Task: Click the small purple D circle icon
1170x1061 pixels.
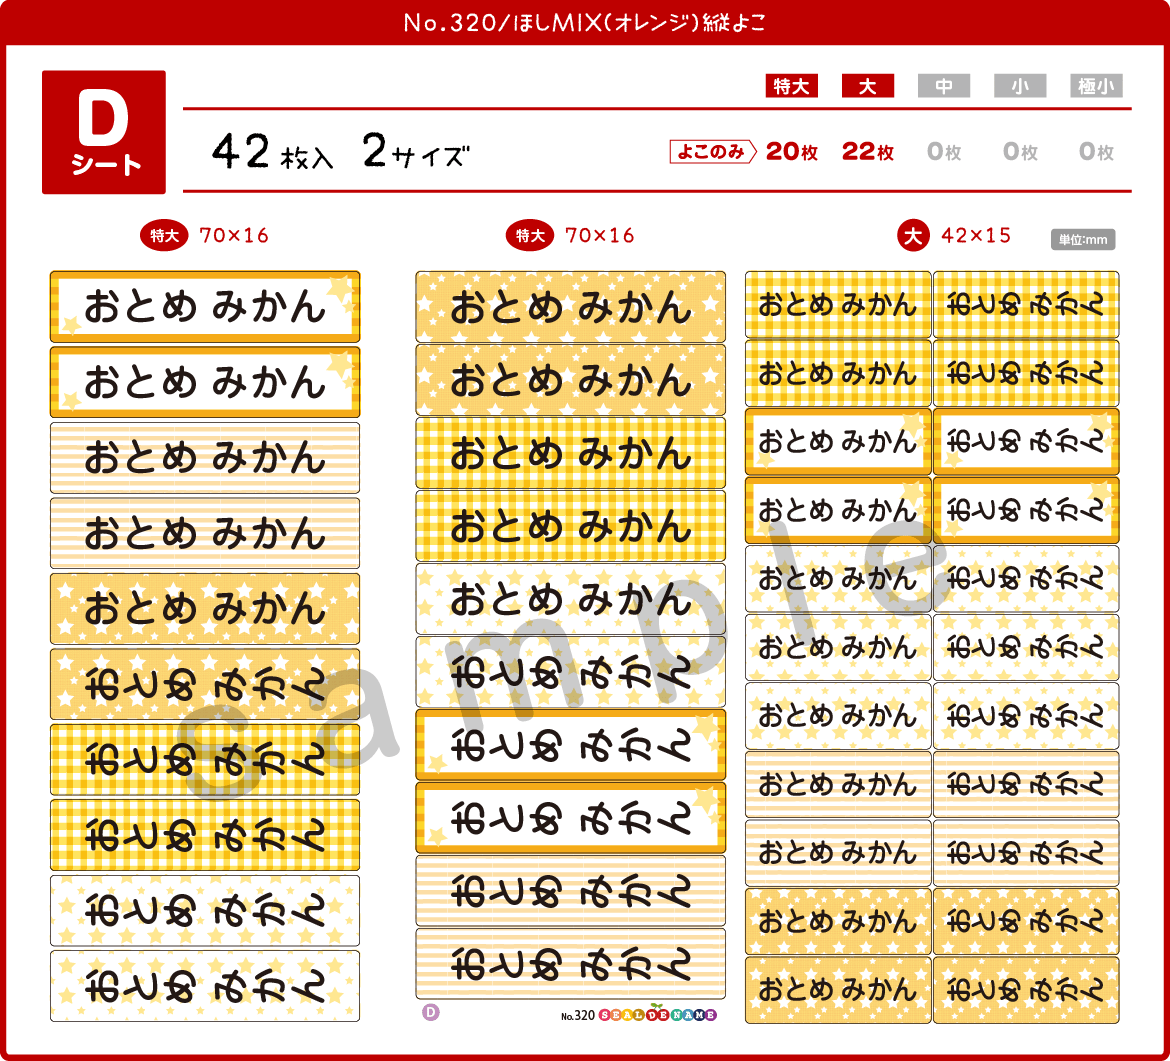Action: click(x=431, y=1012)
